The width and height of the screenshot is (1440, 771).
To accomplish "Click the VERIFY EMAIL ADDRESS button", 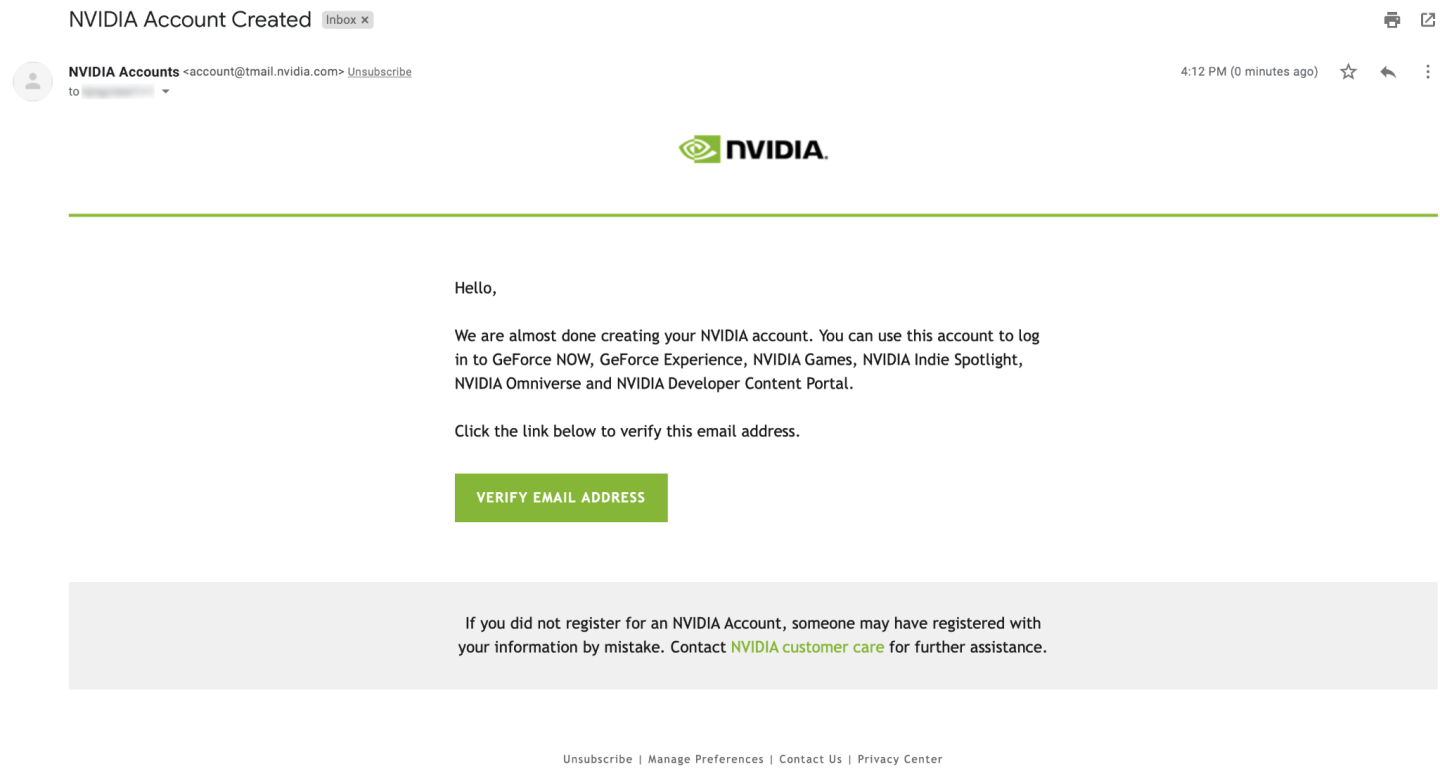I will [x=560, y=497].
